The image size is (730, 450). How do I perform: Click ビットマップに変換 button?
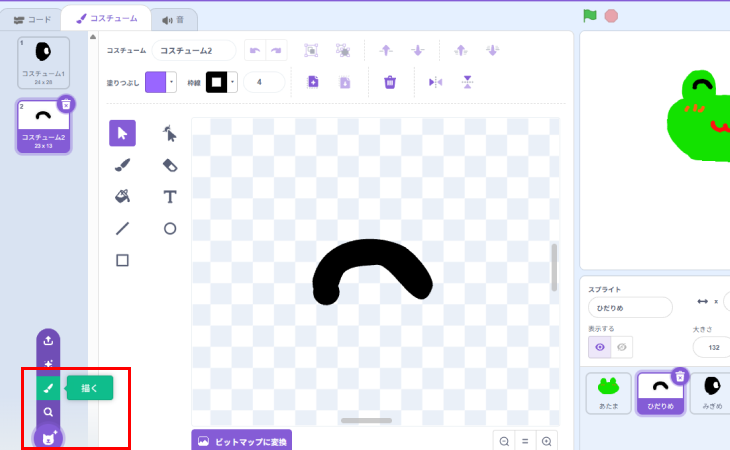point(241,440)
